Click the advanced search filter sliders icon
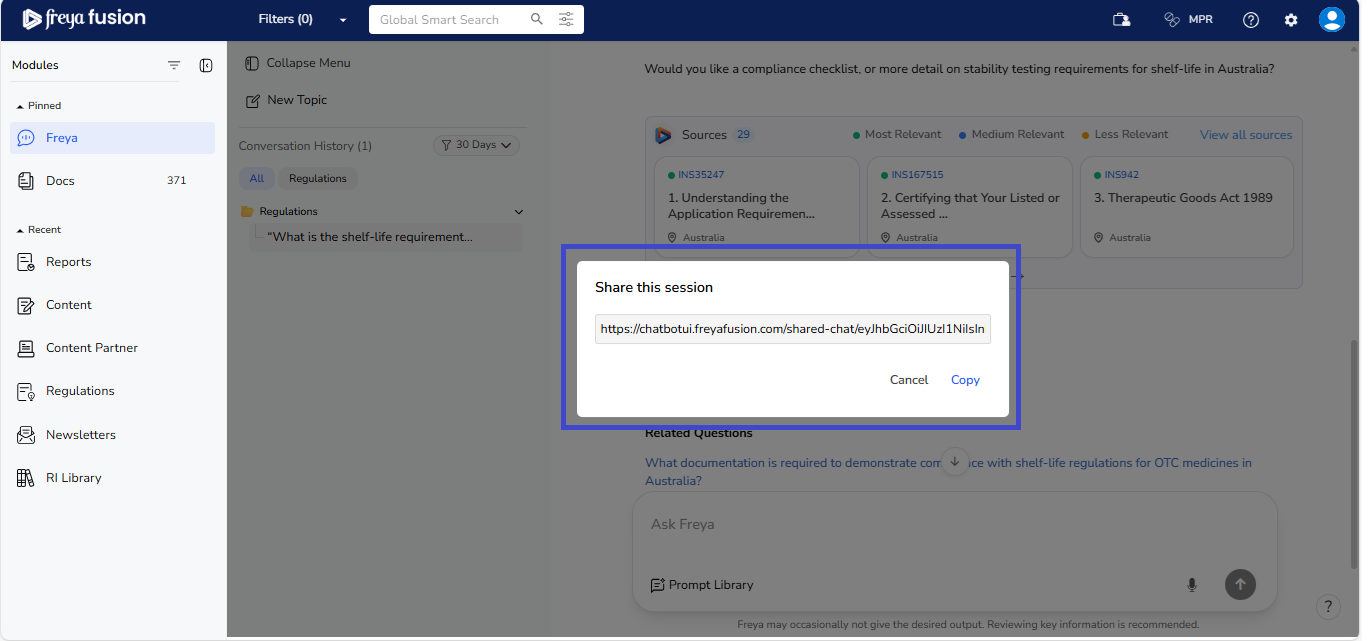 tap(566, 20)
